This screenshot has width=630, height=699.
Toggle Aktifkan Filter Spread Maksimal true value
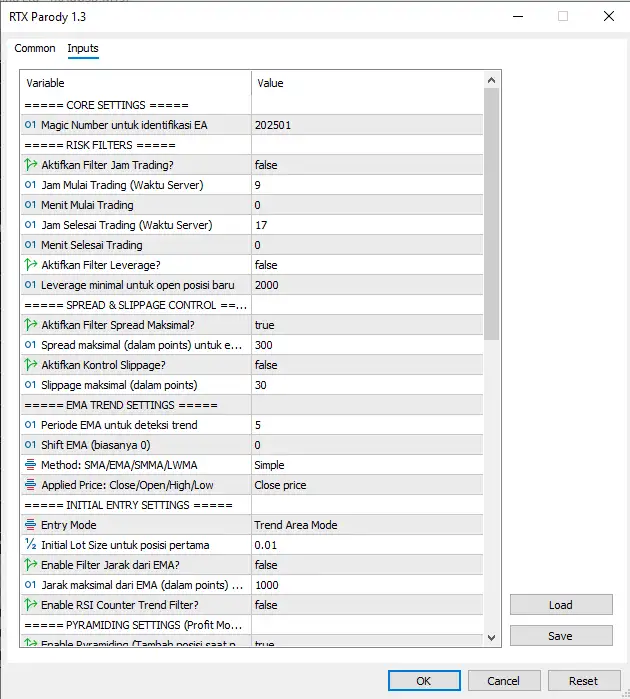366,325
